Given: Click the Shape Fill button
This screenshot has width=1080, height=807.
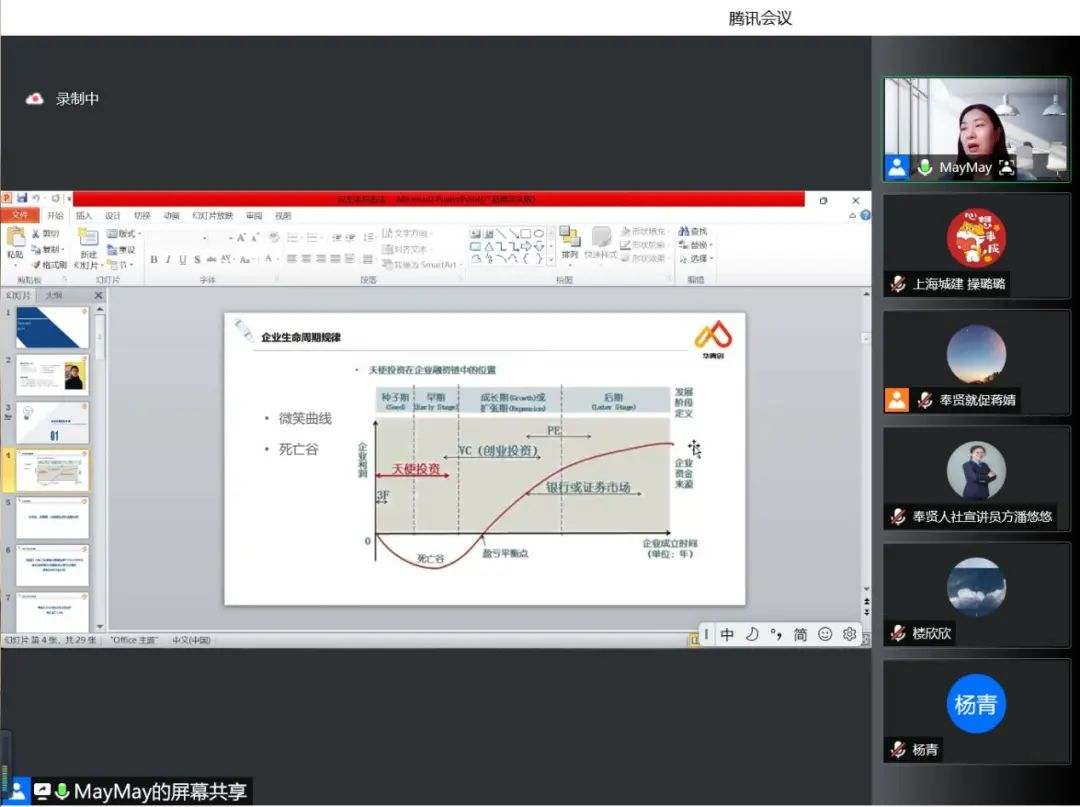Looking at the screenshot, I should [643, 231].
